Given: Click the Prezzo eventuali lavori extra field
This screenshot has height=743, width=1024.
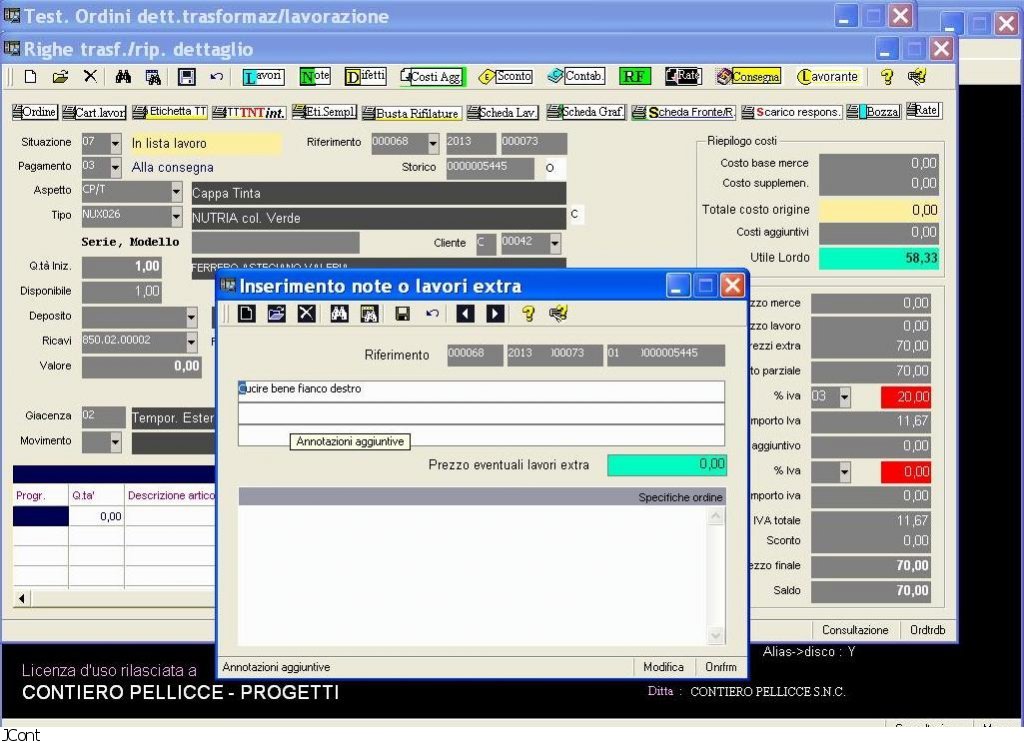Looking at the screenshot, I should 666,465.
